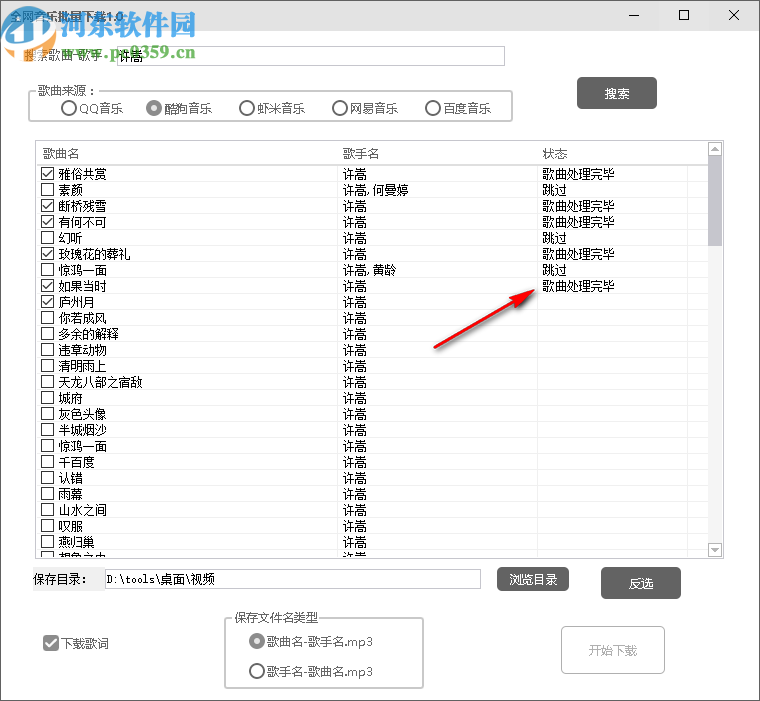Check the song 千百度
Image resolution: width=760 pixels, height=701 pixels.
coord(48,462)
